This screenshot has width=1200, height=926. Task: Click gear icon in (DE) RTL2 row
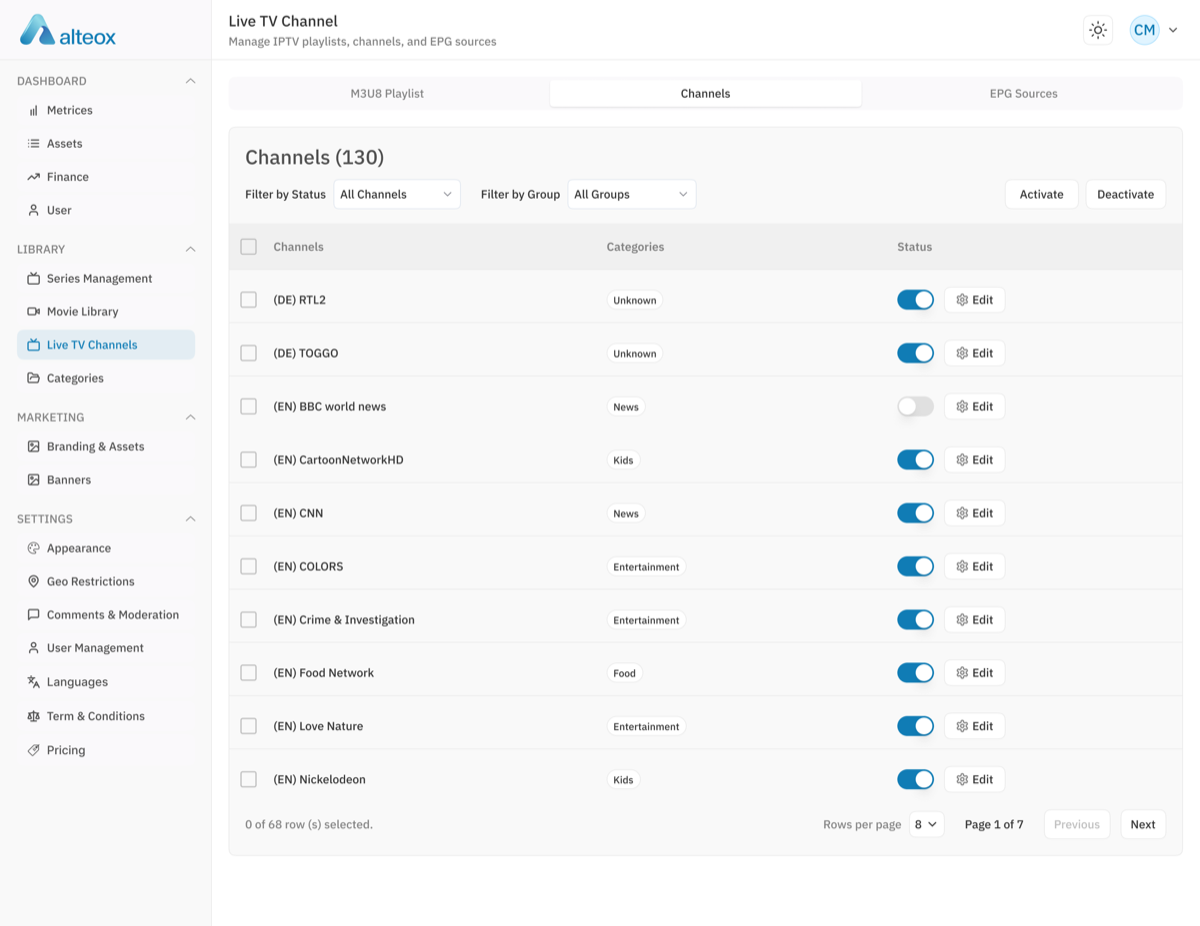point(962,300)
